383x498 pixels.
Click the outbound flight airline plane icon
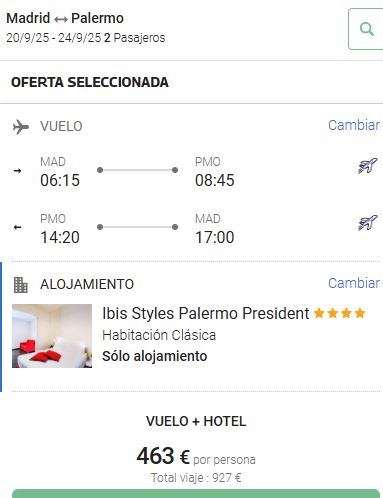point(368,166)
